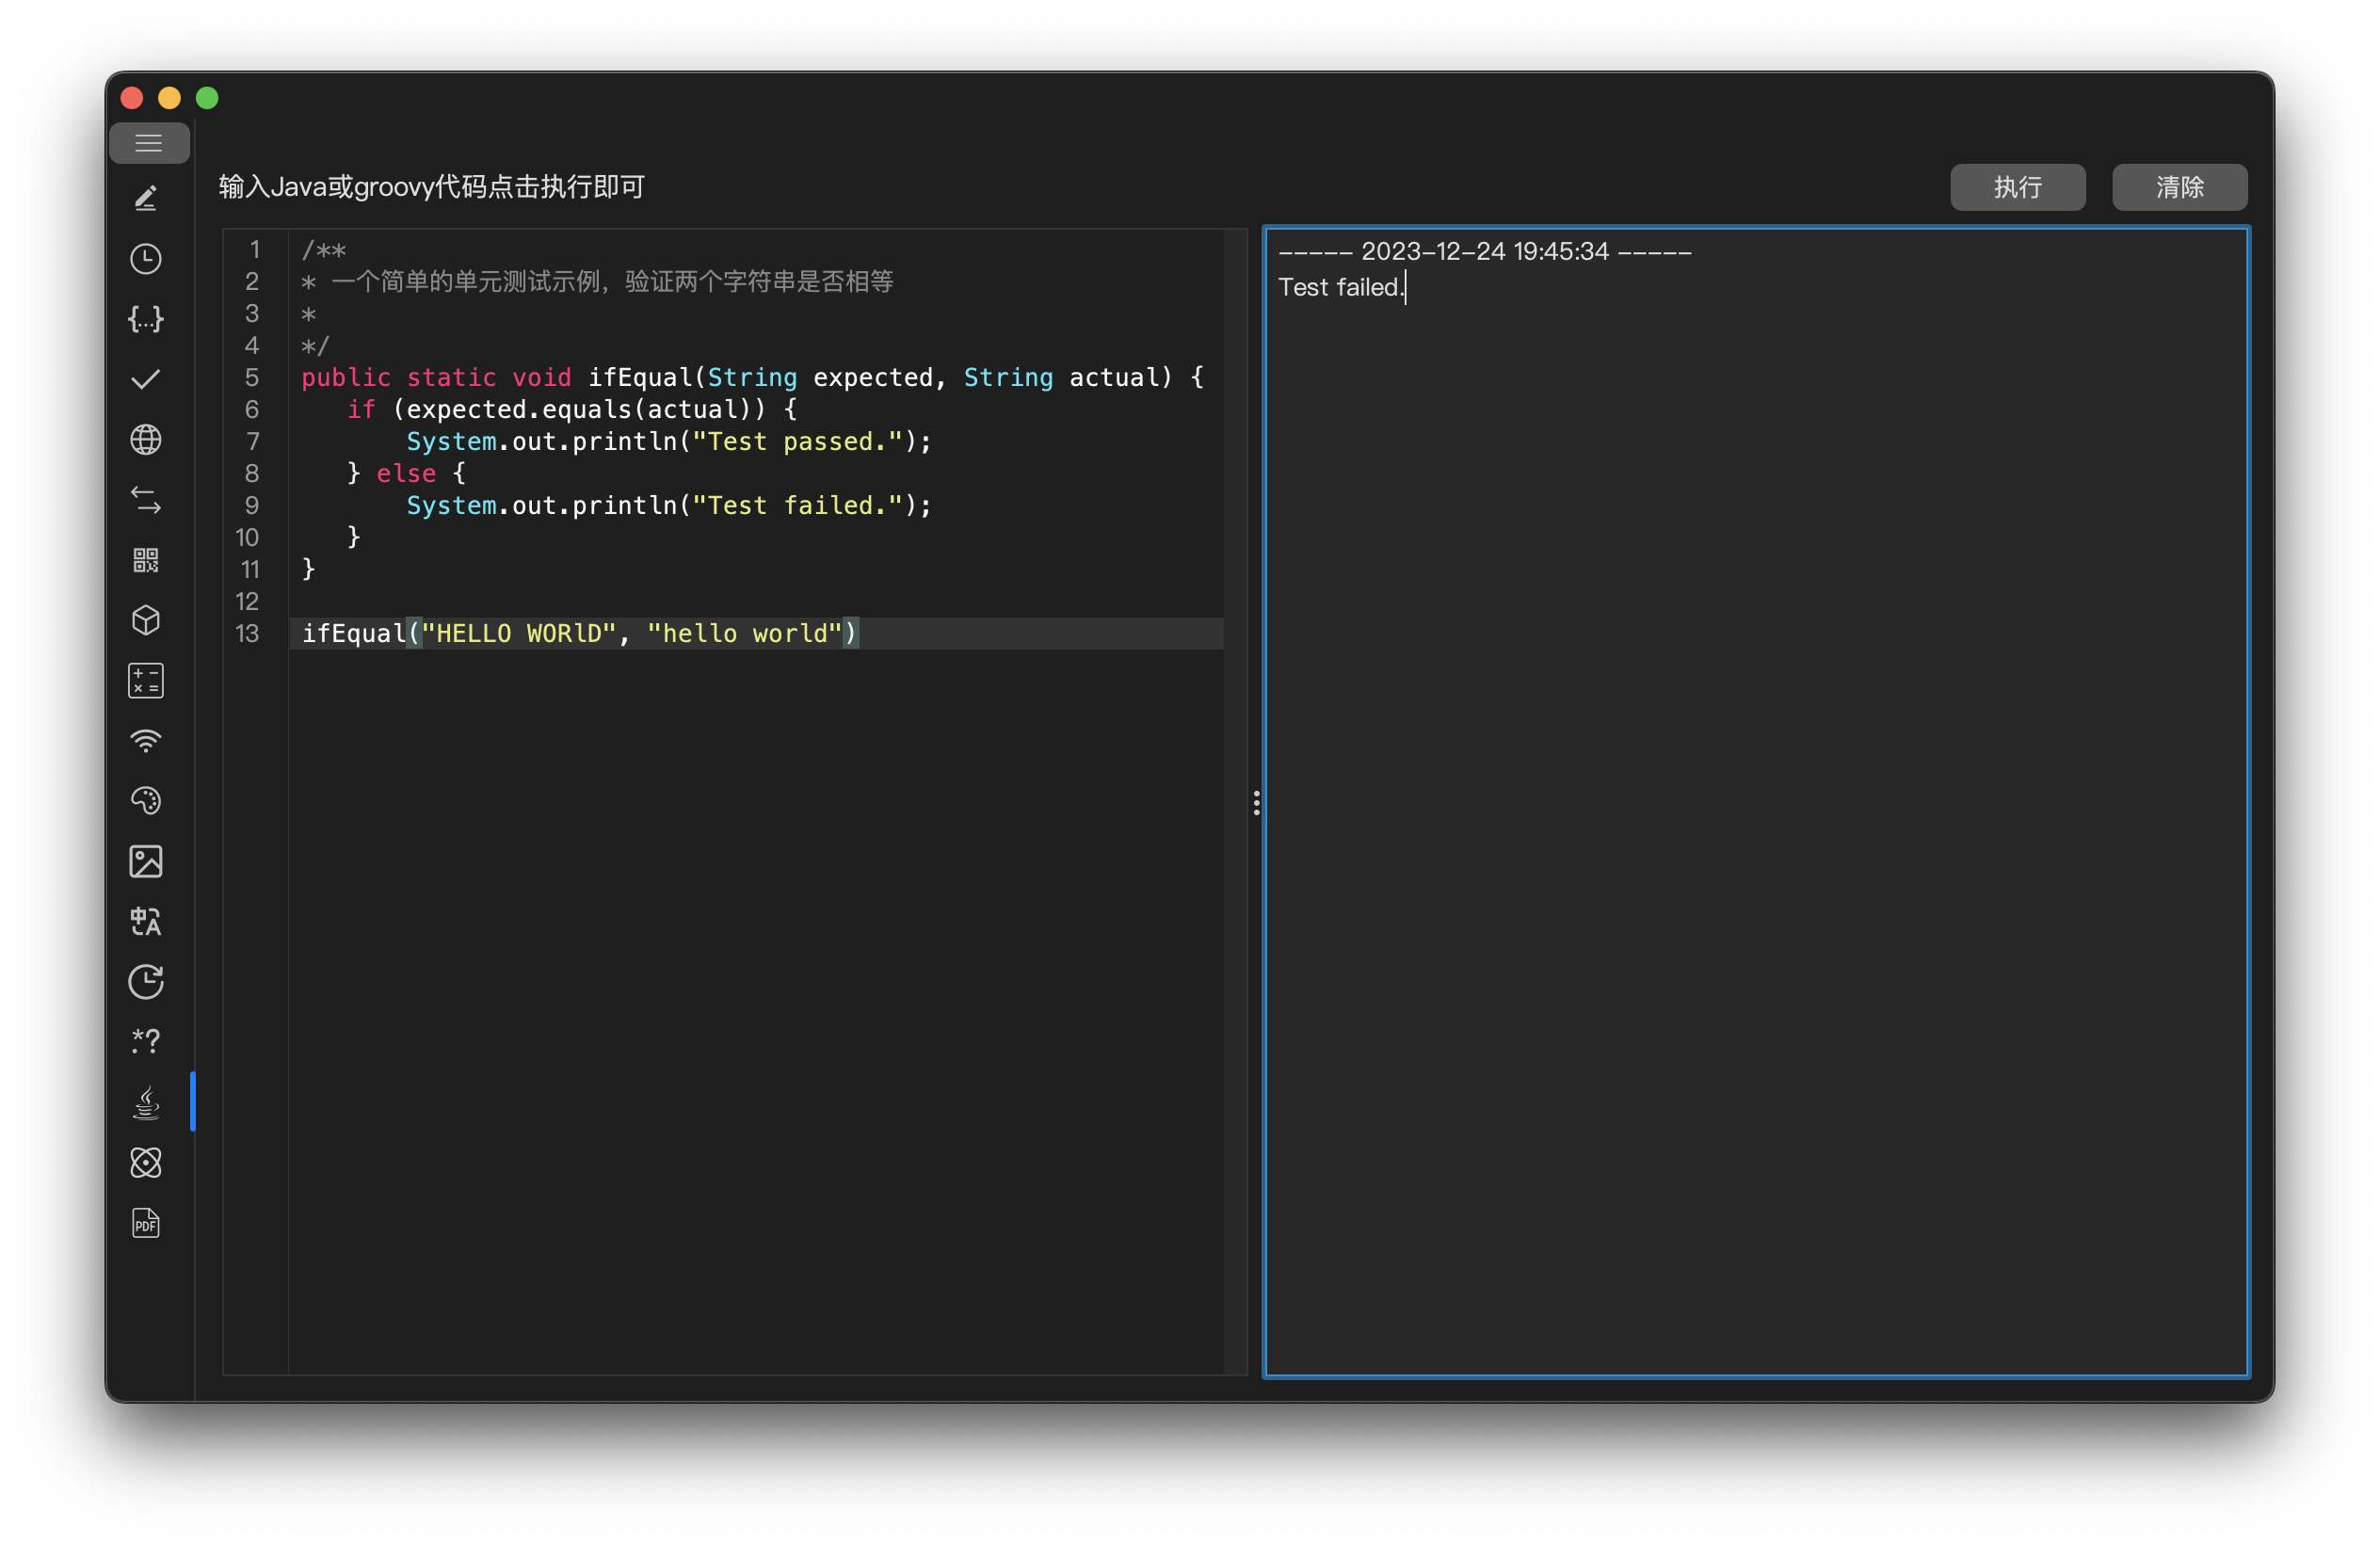
Task: Click the 清除 clear button
Action: tap(2179, 187)
